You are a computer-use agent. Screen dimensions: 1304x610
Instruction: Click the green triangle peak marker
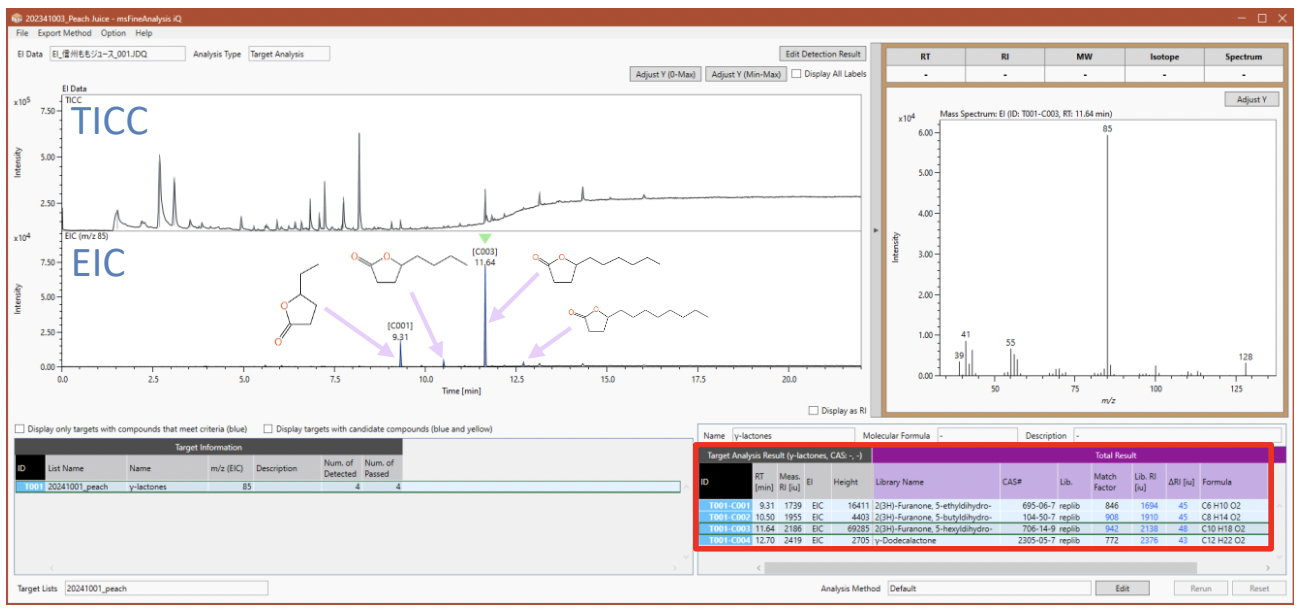pyautogui.click(x=485, y=238)
